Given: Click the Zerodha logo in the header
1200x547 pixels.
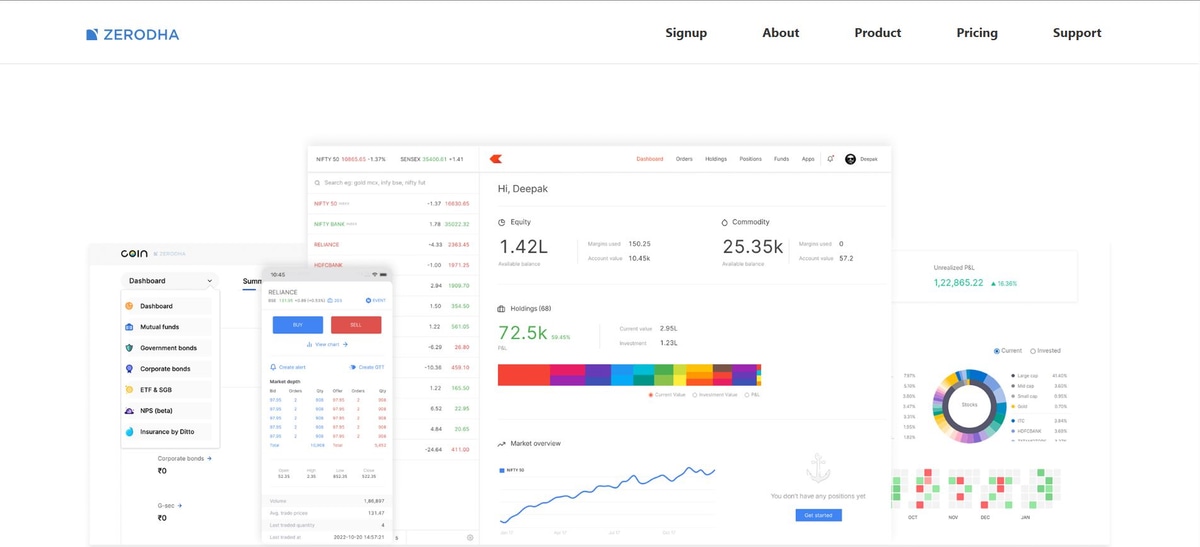Looking at the screenshot, I should tap(132, 34).
